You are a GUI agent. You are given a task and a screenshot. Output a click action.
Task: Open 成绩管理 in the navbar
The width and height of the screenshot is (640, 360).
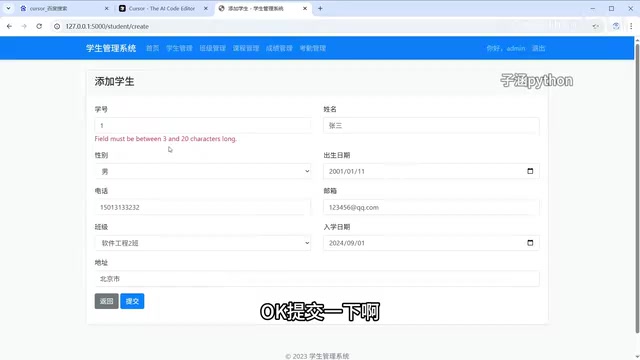[x=279, y=48]
